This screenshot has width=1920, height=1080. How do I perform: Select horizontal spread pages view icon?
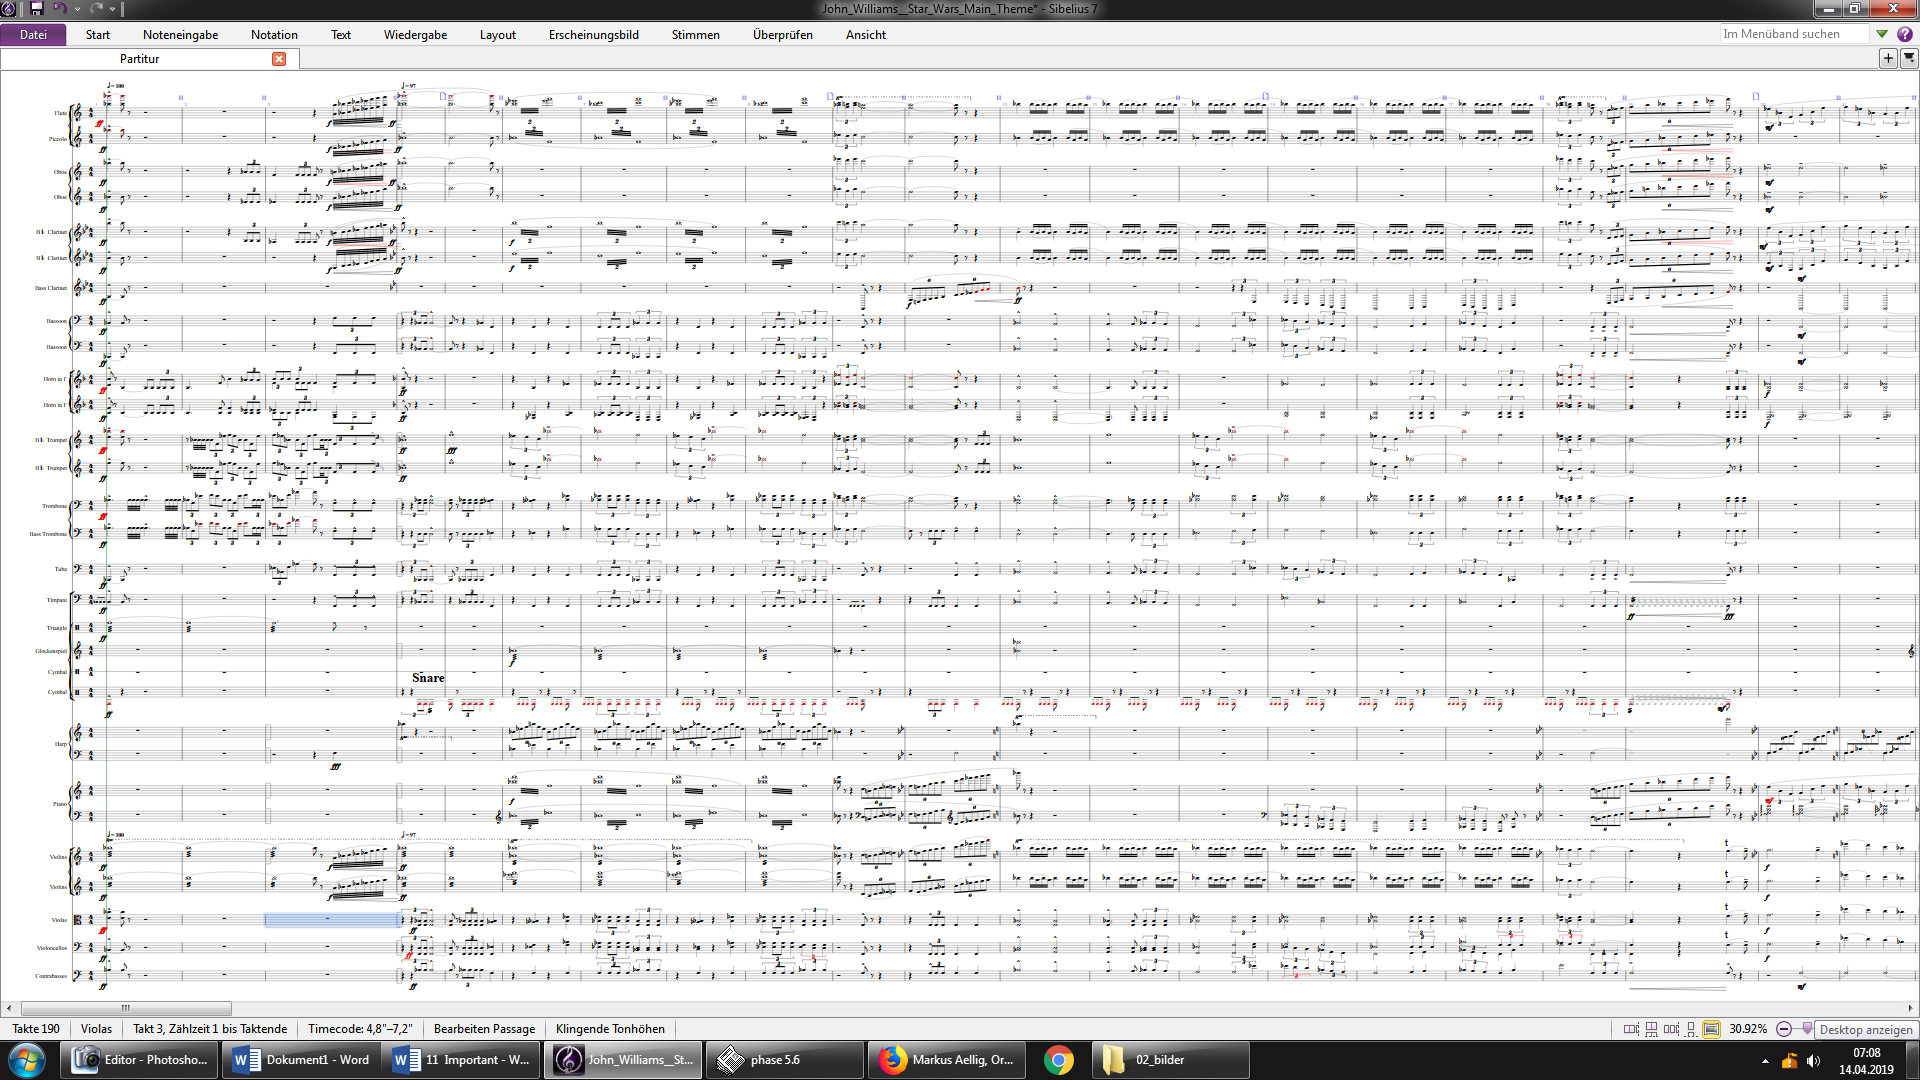(x=1631, y=1029)
